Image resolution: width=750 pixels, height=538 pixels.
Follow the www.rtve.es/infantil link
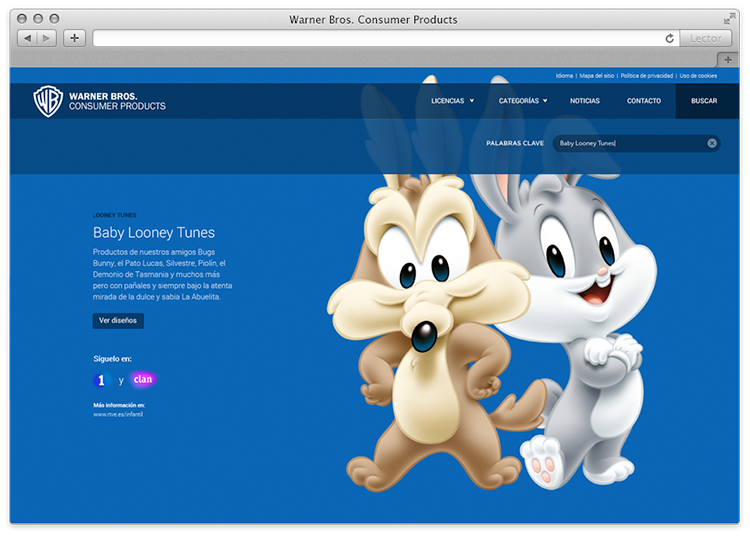click(x=118, y=413)
